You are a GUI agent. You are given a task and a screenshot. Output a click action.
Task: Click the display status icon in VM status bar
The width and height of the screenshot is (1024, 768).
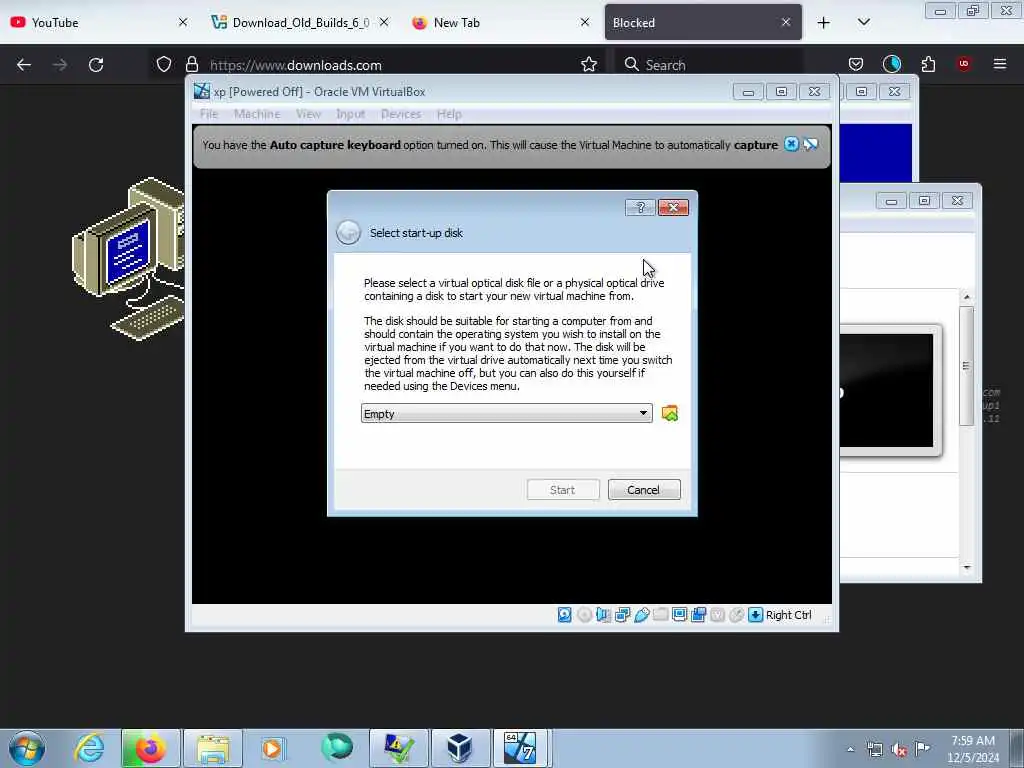679,615
